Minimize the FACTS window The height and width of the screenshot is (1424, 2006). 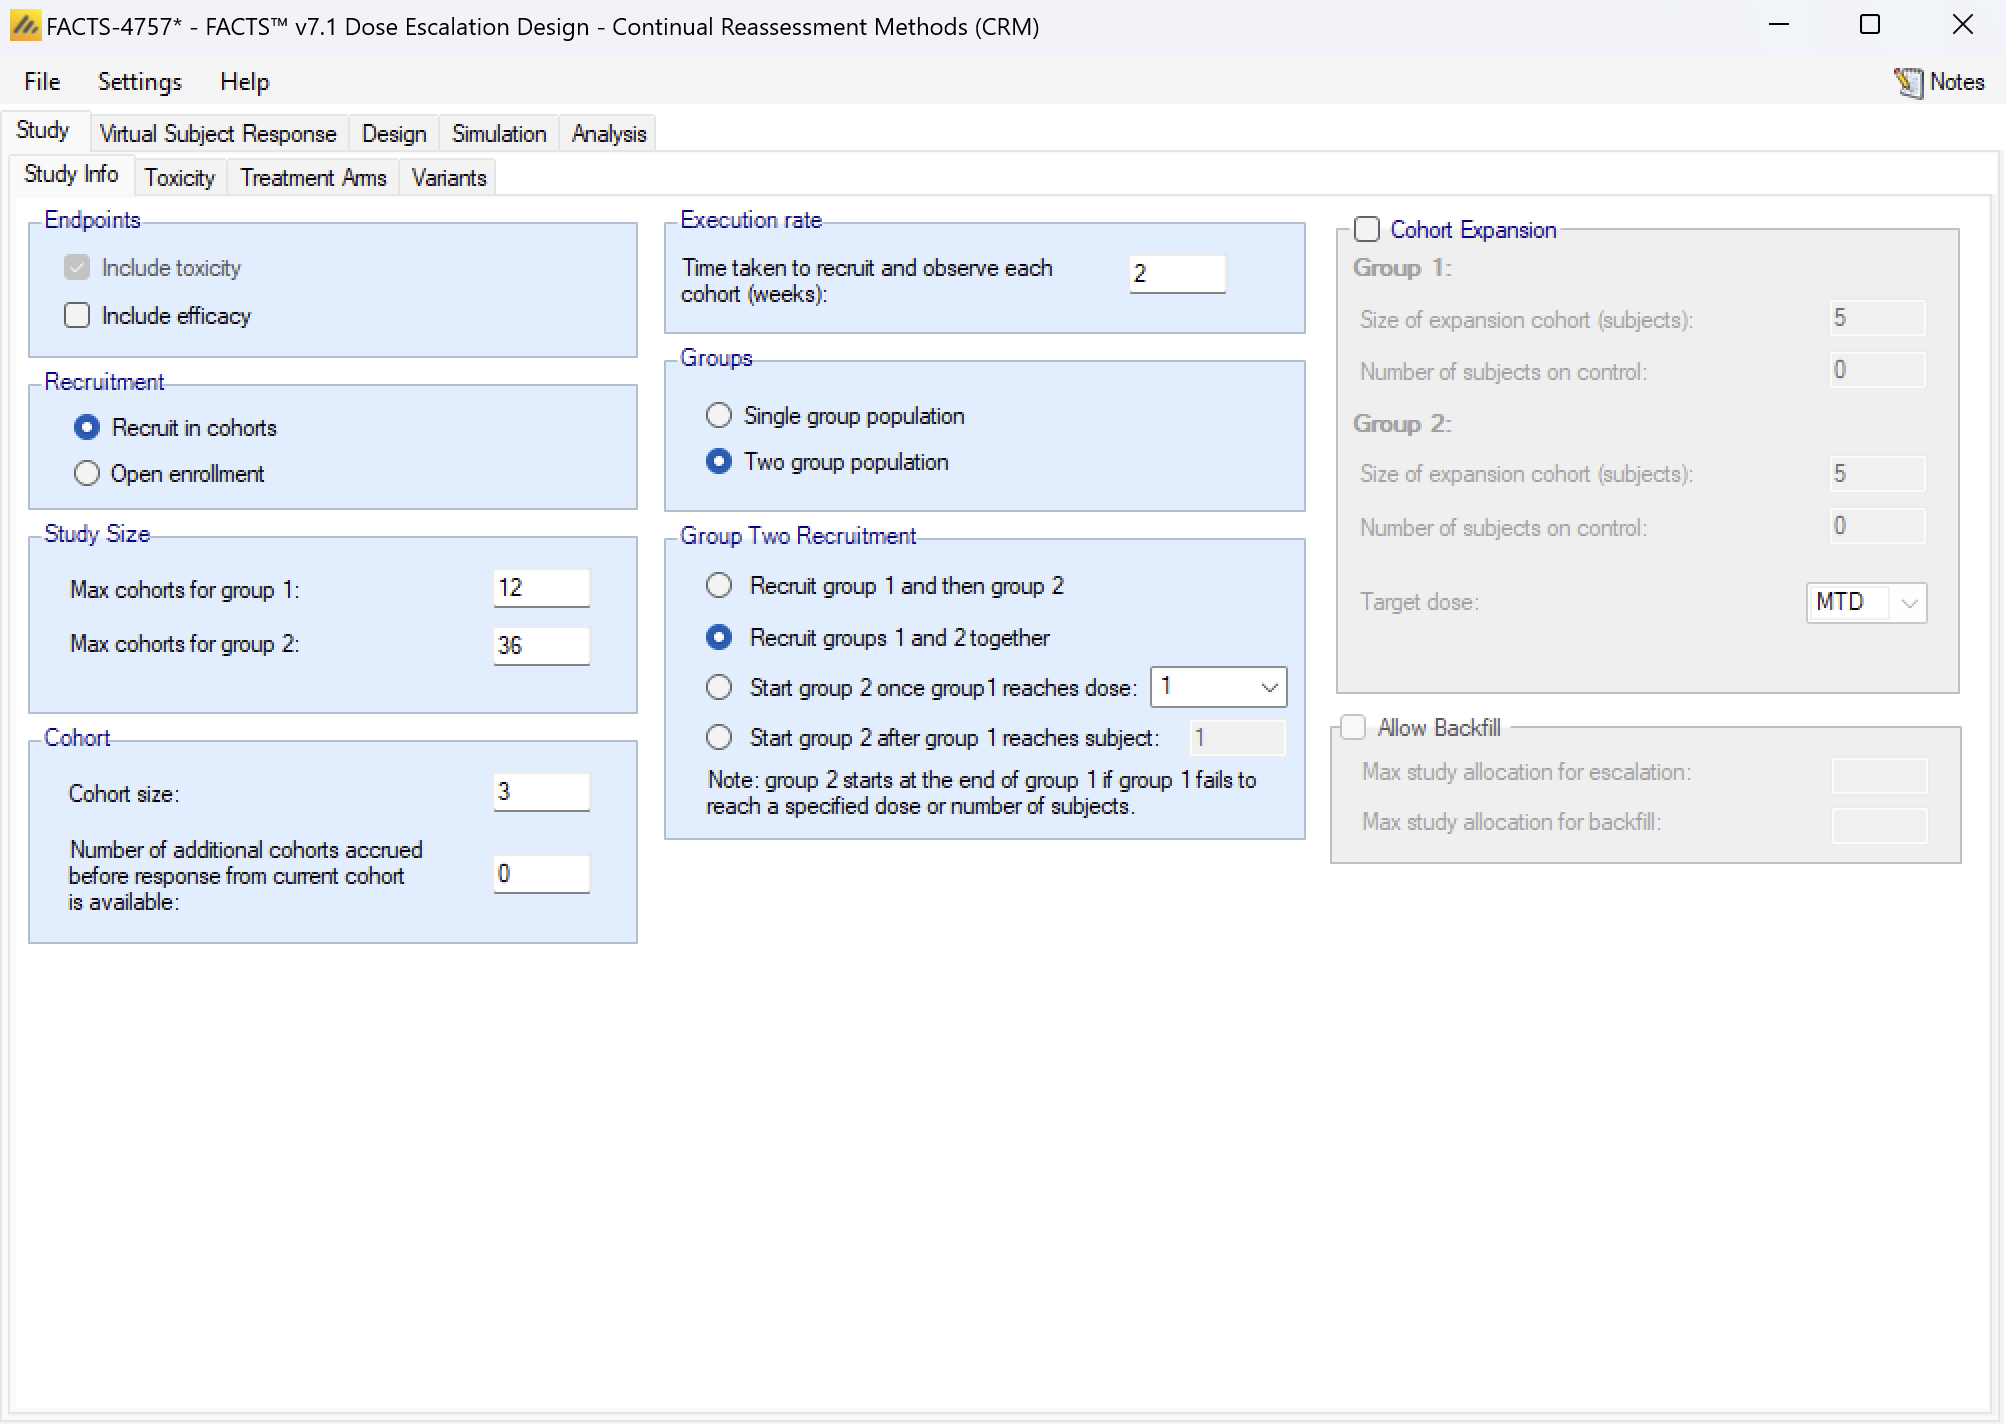pos(1778,25)
